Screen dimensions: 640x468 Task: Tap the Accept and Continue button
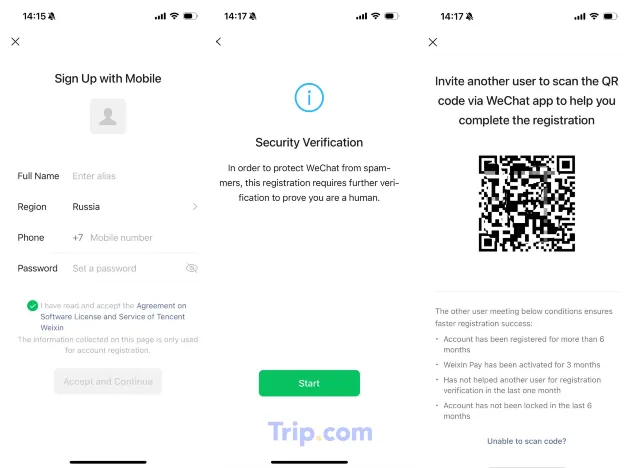(x=108, y=381)
